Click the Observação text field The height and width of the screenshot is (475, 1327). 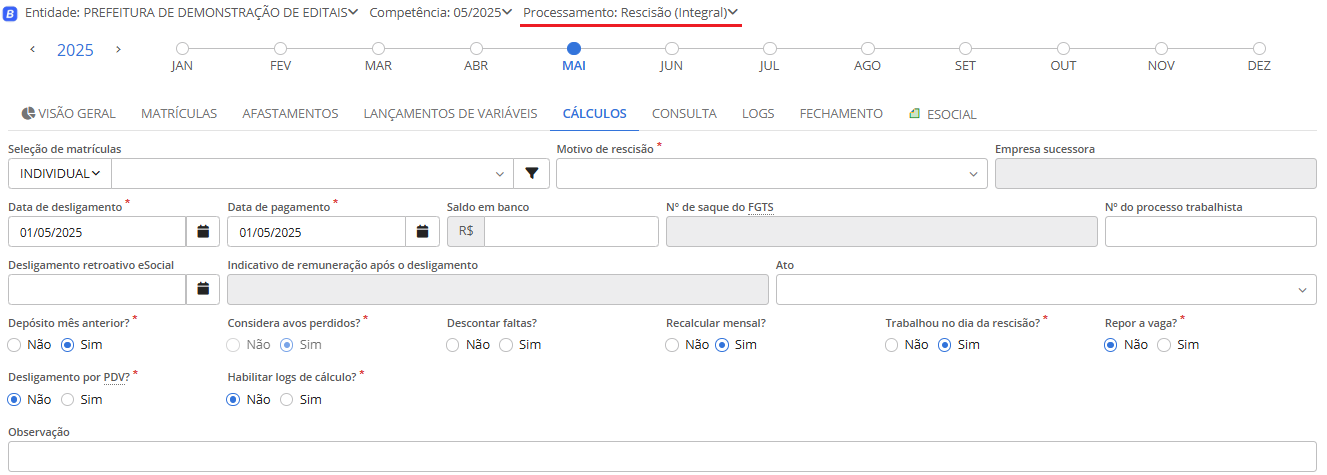click(x=661, y=456)
